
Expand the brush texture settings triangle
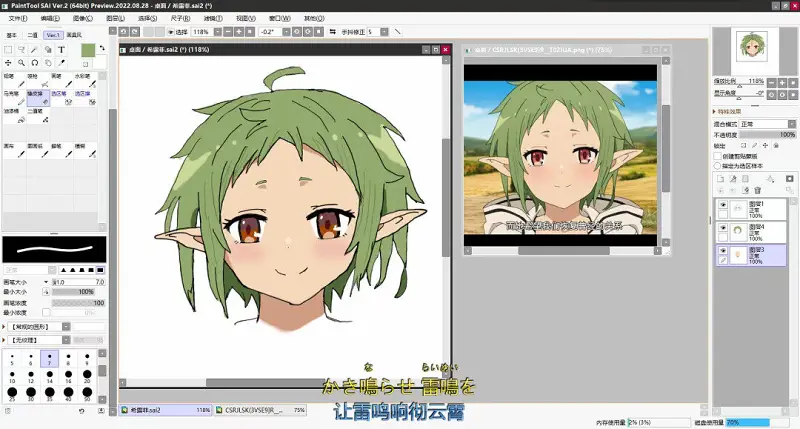(4, 340)
